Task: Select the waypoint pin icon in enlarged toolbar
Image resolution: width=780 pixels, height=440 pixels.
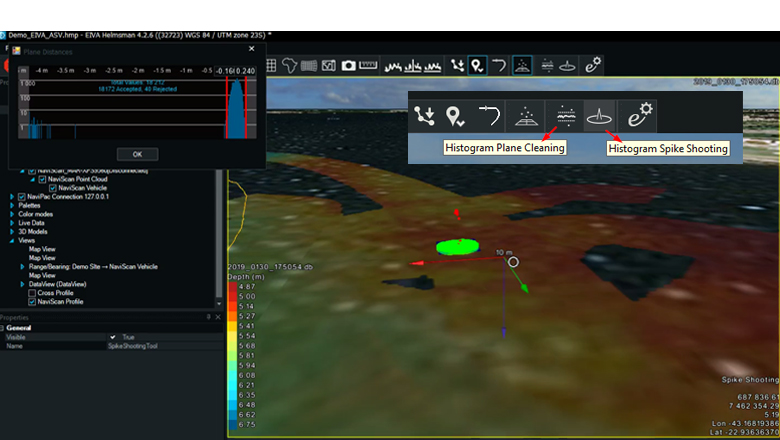Action: coord(454,116)
